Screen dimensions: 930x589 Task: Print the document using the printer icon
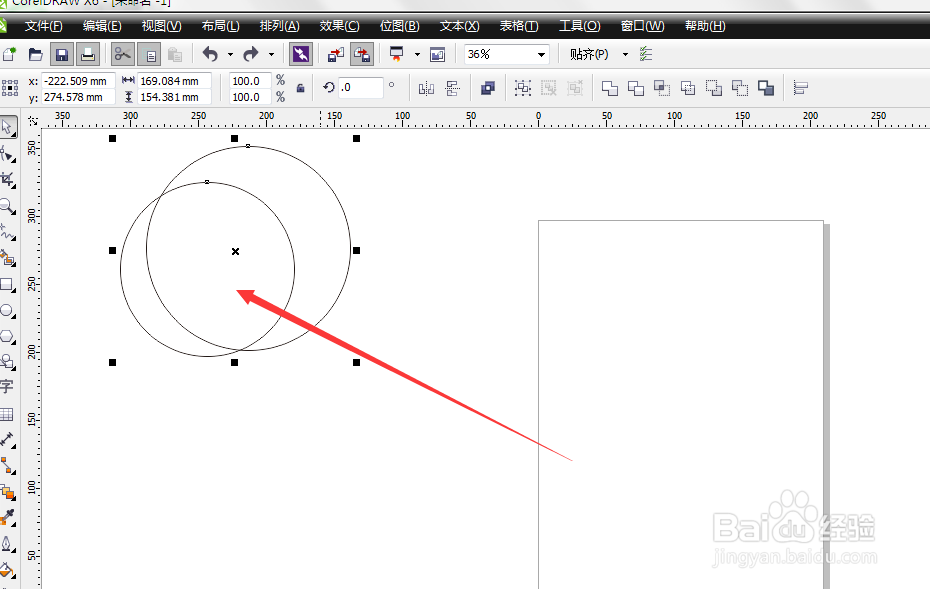(x=88, y=55)
